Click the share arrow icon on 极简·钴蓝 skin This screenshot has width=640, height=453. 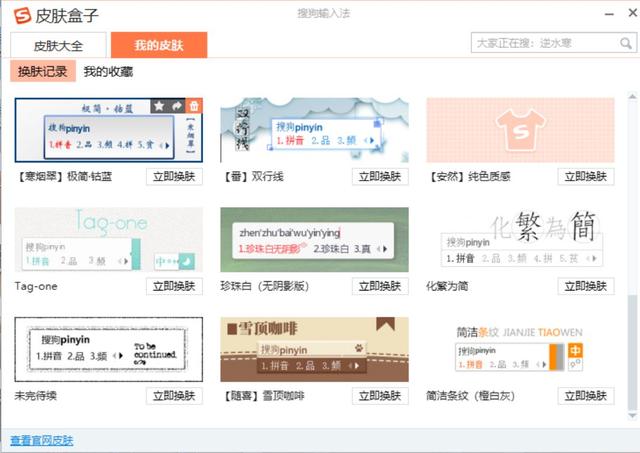[176, 106]
